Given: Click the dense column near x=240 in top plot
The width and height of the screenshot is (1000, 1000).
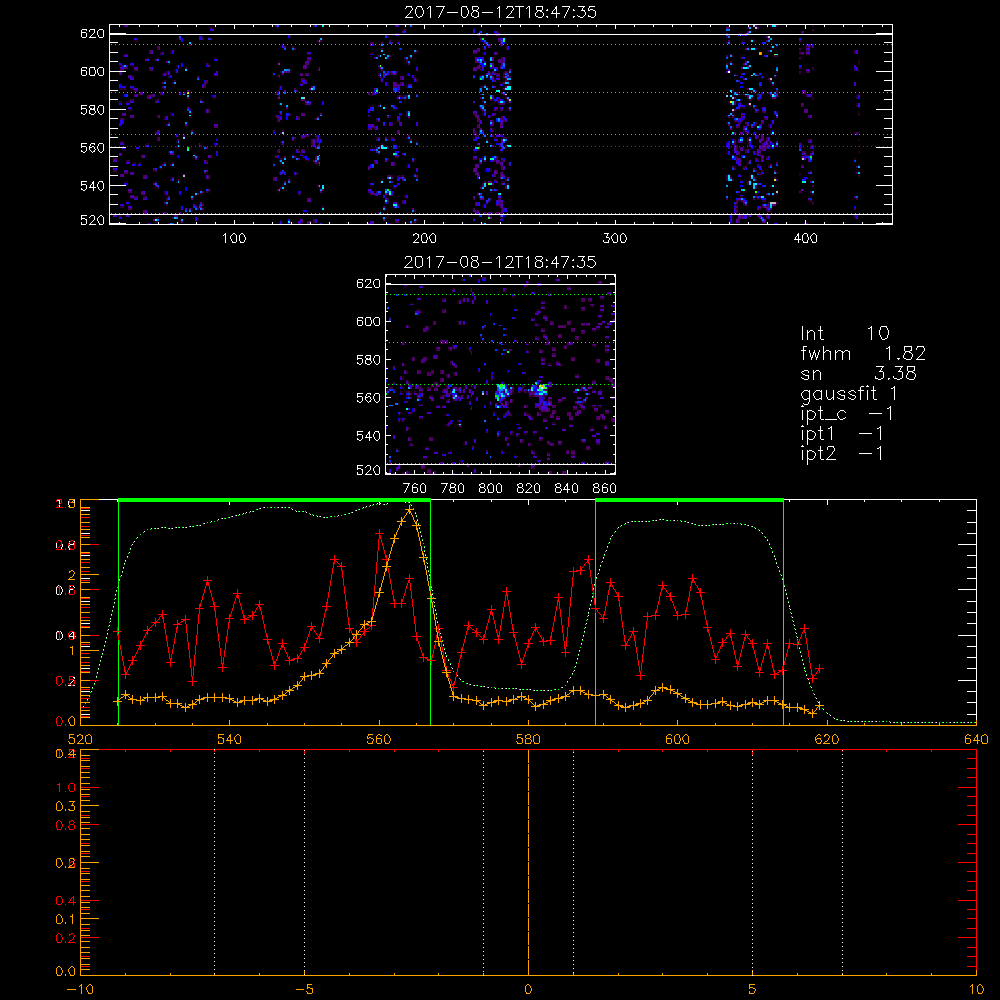Looking at the screenshot, I should pyautogui.click(x=492, y=124).
